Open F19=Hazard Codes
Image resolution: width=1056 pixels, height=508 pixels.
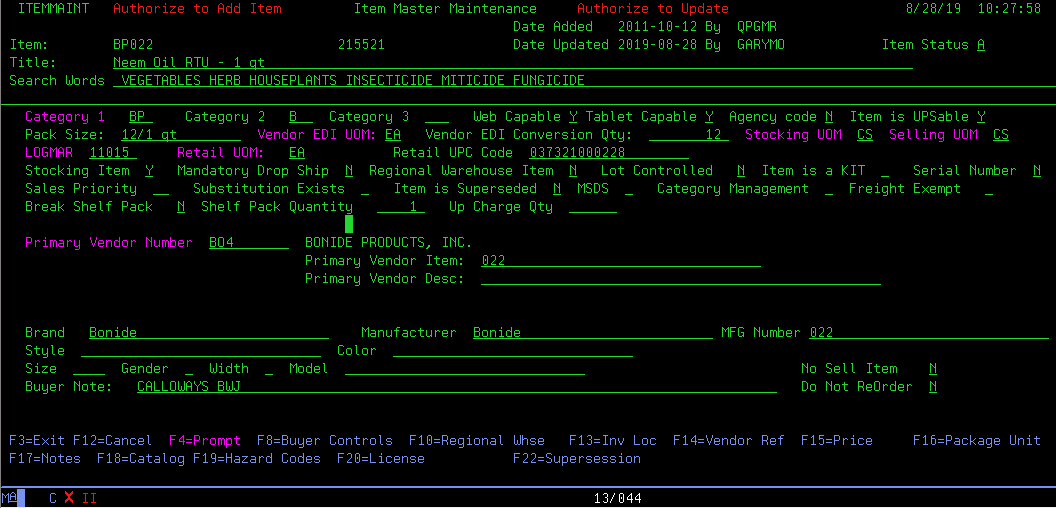pyautogui.click(x=256, y=459)
